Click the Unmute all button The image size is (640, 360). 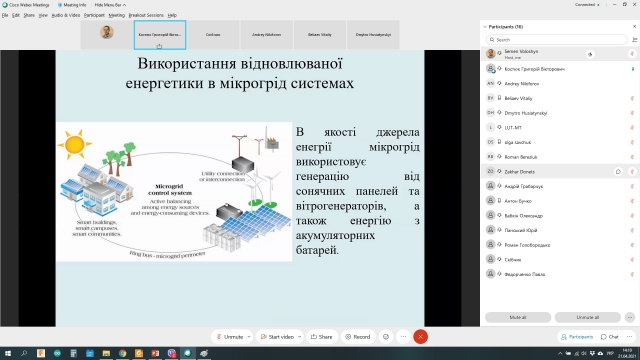point(587,317)
